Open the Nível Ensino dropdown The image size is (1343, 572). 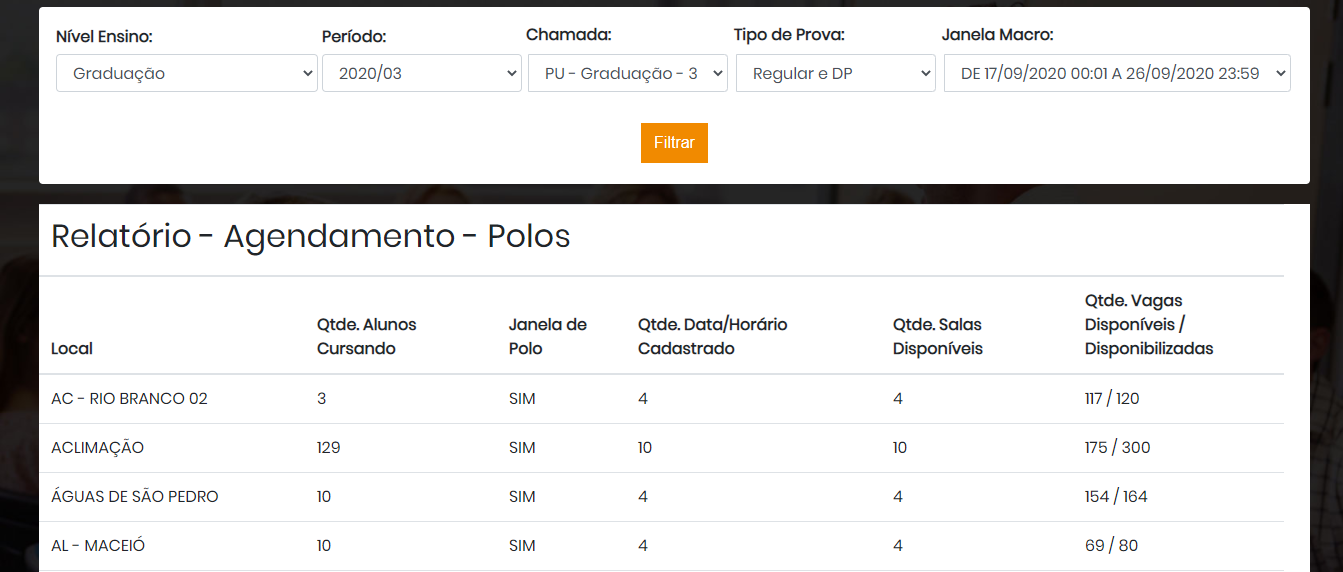[187, 73]
